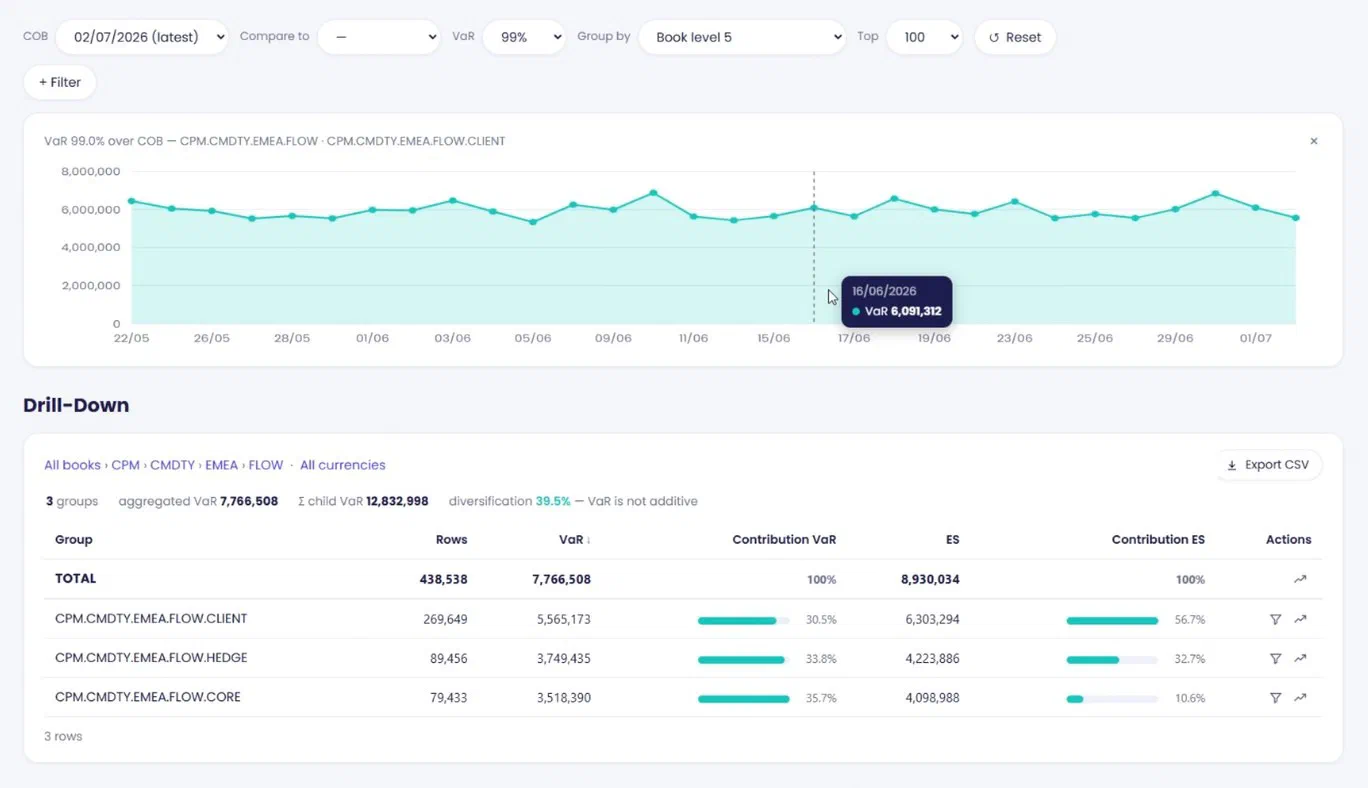
Task: Apply filter icon for CPM.CMDTY.EMEA.FLOW.CORE row
Action: click(1275, 698)
